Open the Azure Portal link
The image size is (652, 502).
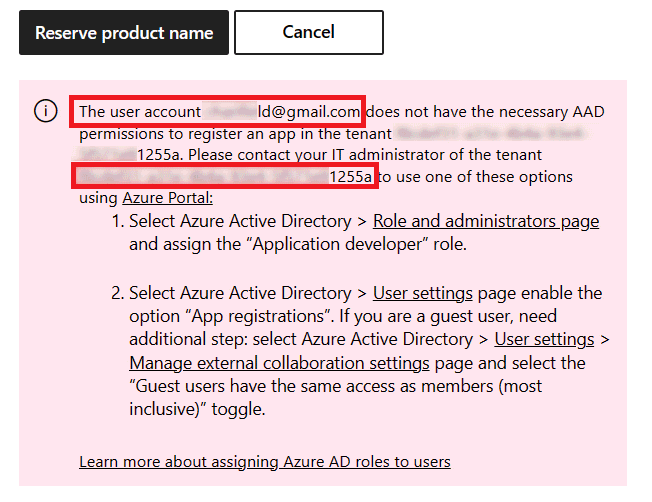168,198
